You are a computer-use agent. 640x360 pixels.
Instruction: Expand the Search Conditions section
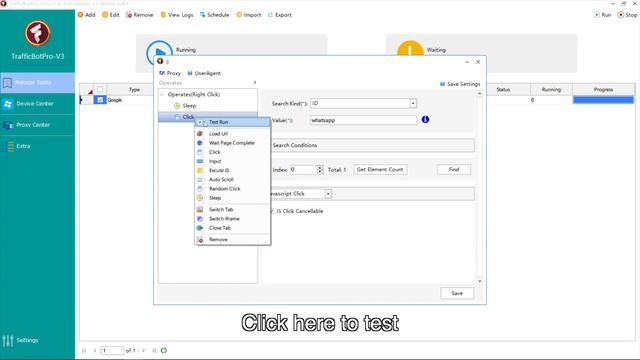coord(373,145)
